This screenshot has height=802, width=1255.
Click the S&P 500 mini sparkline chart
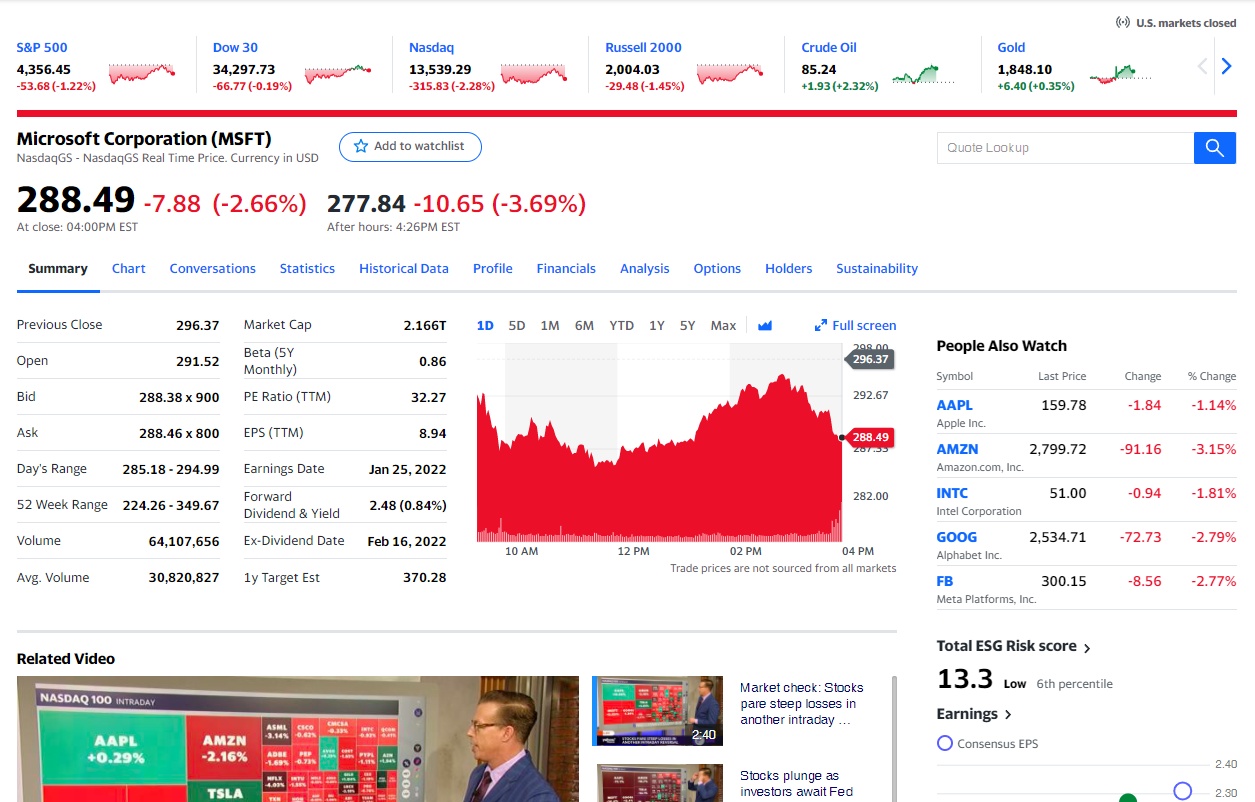coord(141,73)
